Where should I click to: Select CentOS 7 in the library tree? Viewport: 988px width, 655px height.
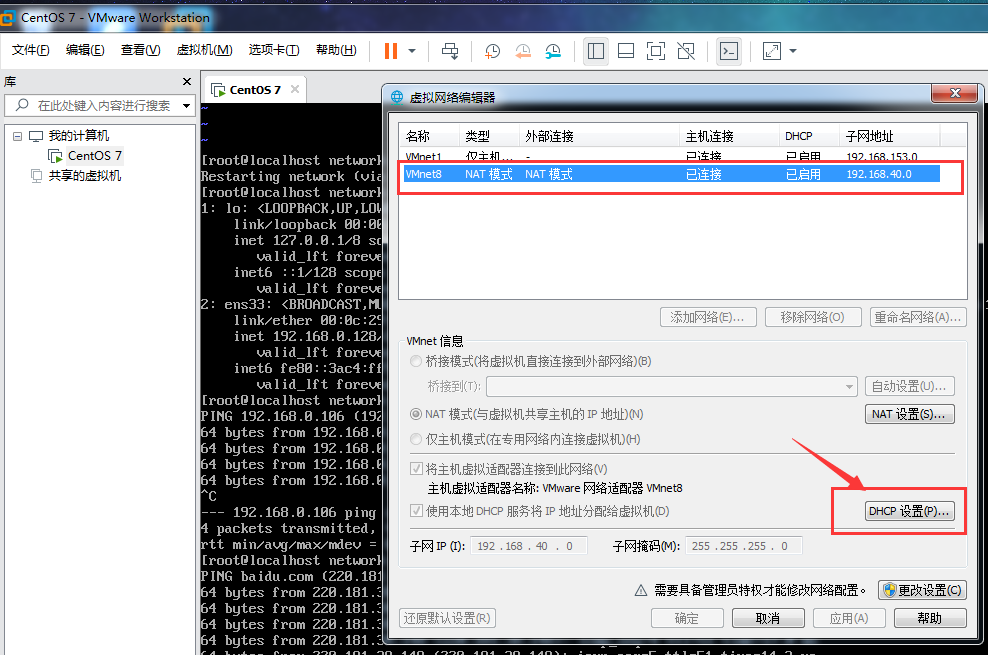[95, 156]
